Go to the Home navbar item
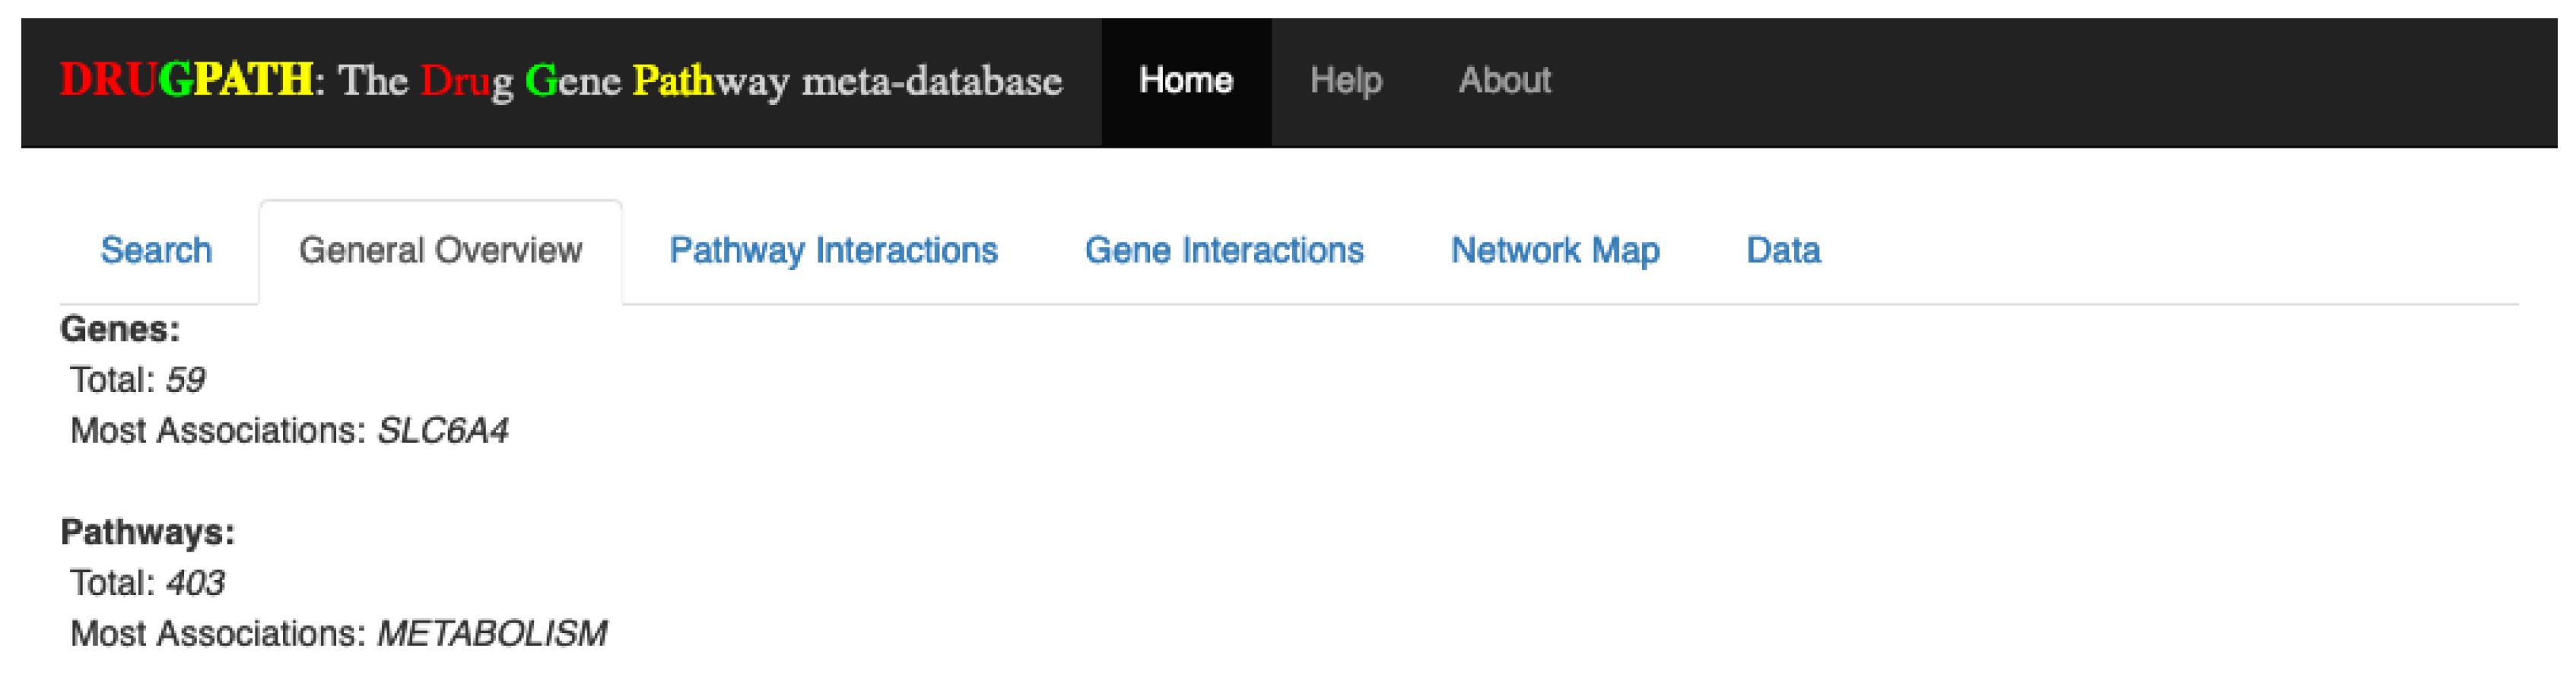The width and height of the screenshot is (2576, 678). pyautogui.click(x=1185, y=80)
